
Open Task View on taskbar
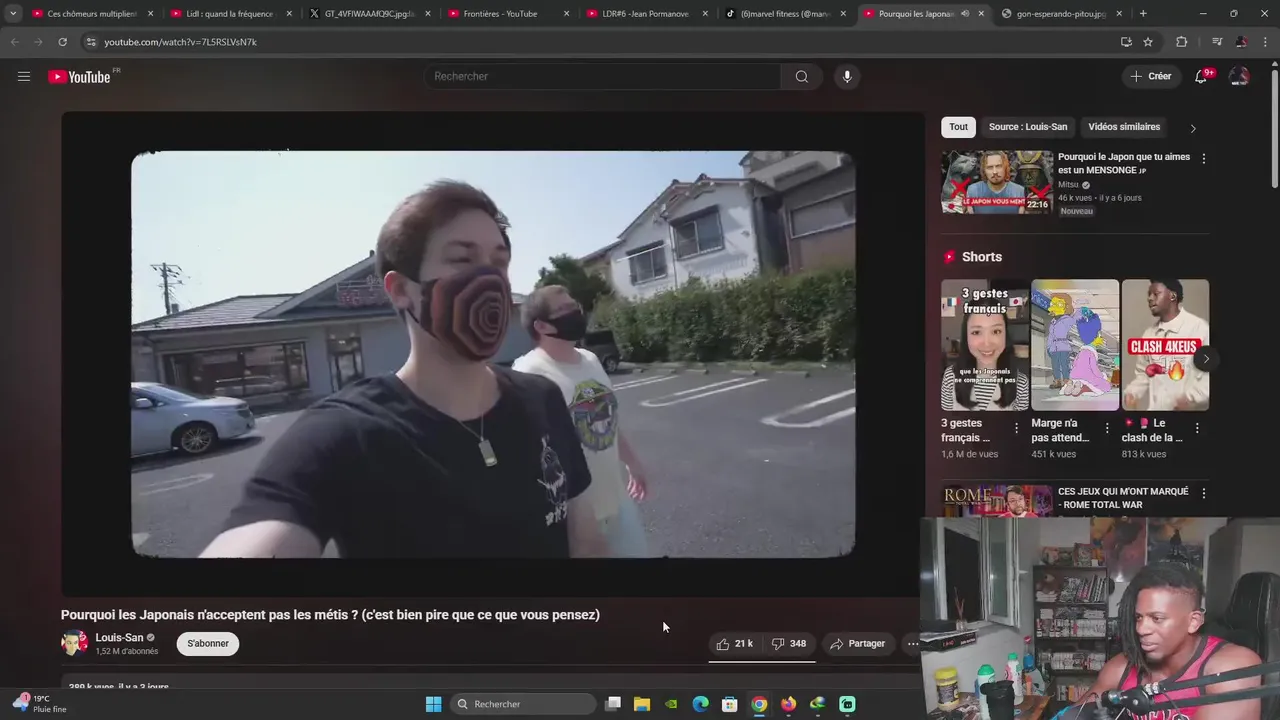[613, 704]
